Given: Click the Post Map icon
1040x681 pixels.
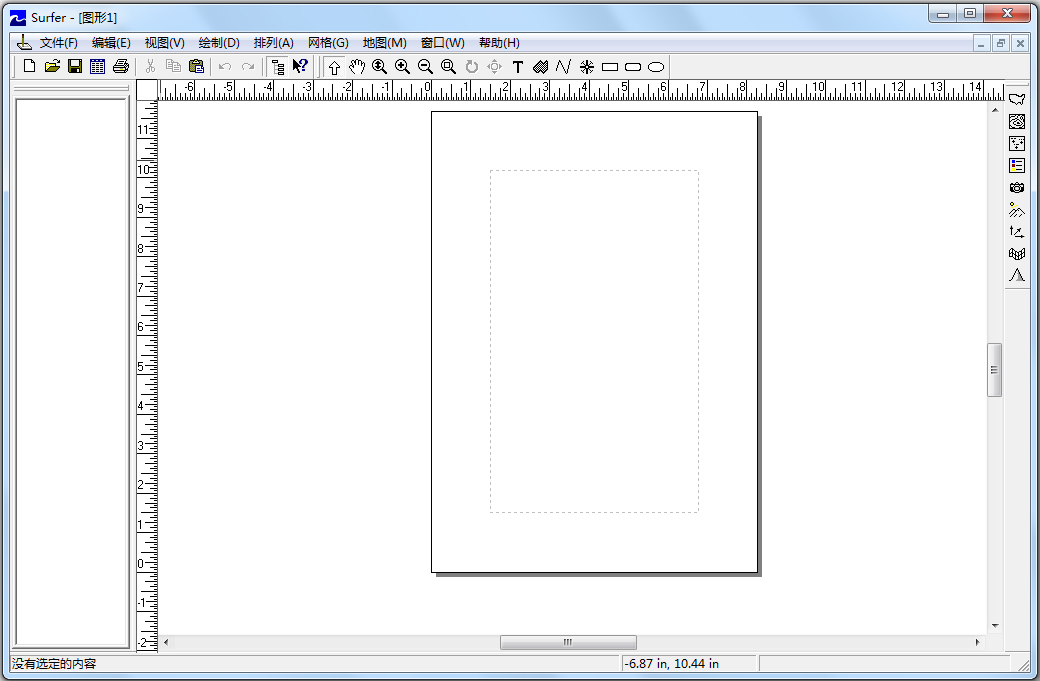Looking at the screenshot, I should (1017, 143).
